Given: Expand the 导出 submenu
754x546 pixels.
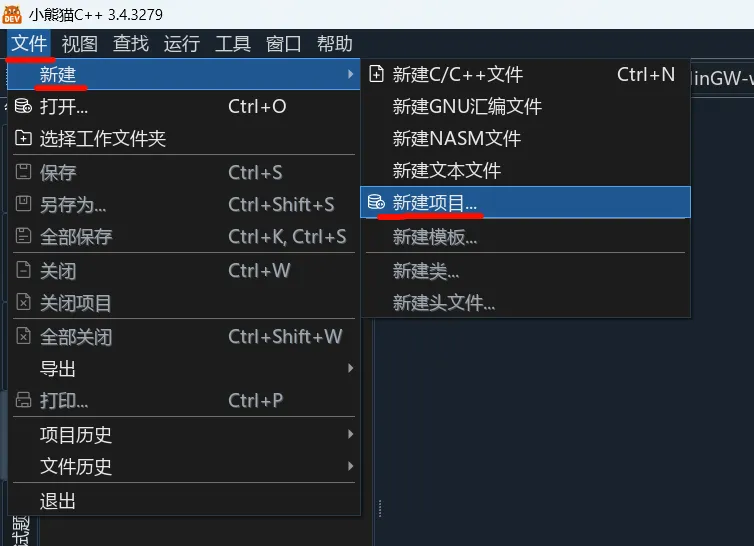Looking at the screenshot, I should [350, 369].
